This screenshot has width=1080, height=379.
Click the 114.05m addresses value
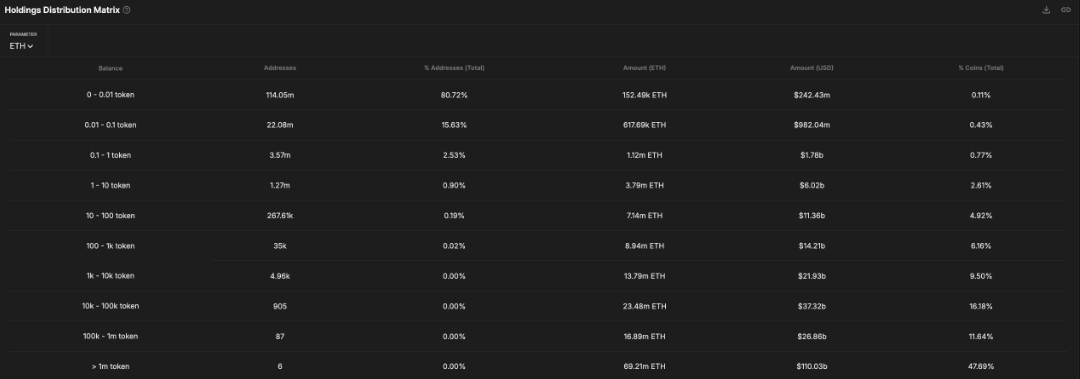tap(280, 95)
